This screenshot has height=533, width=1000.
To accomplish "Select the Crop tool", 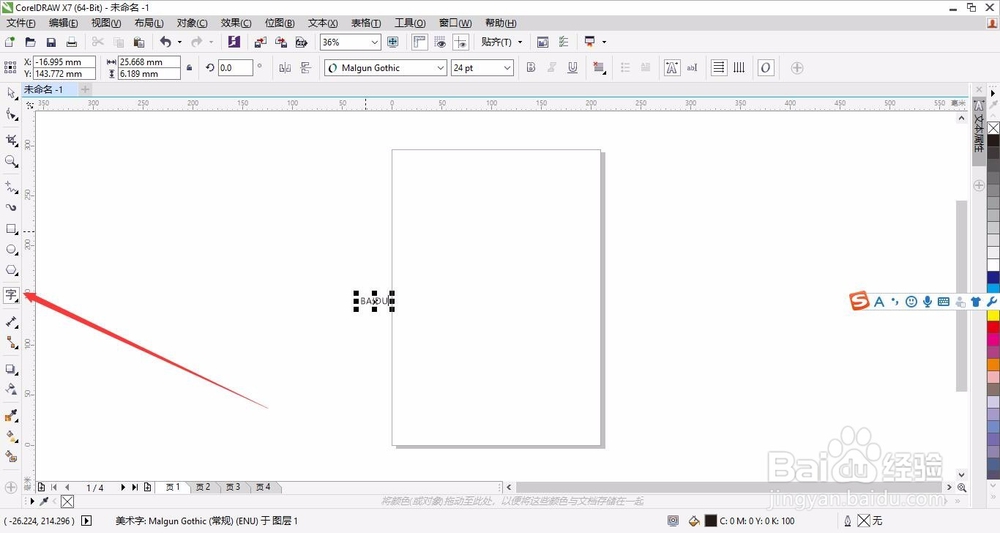I will tap(11, 140).
